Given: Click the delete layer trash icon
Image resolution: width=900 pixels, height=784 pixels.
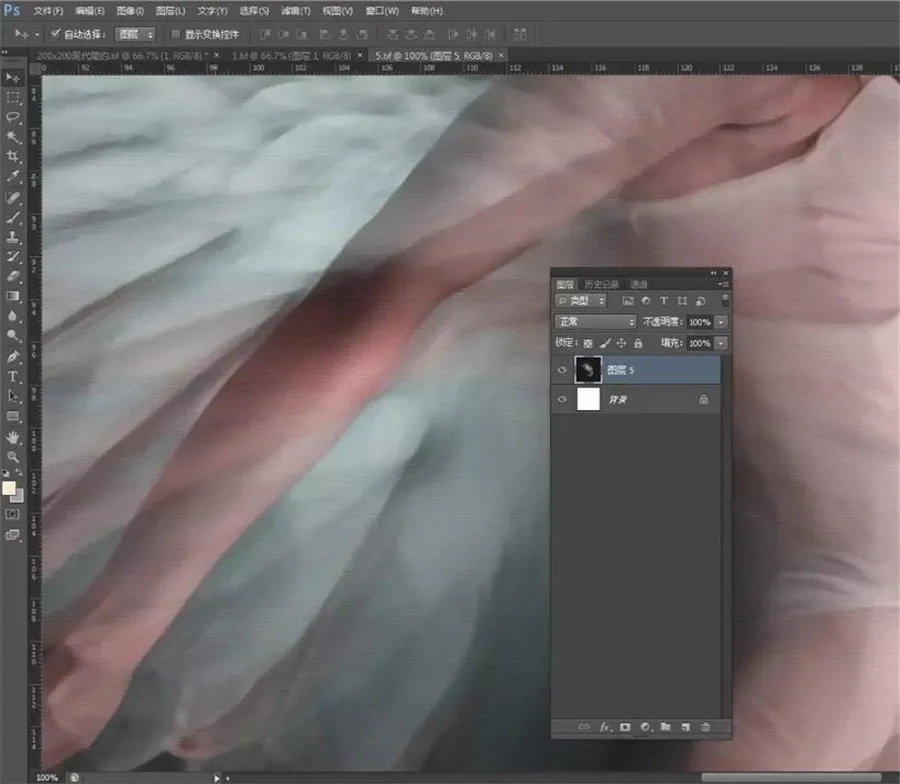Looking at the screenshot, I should pos(705,727).
